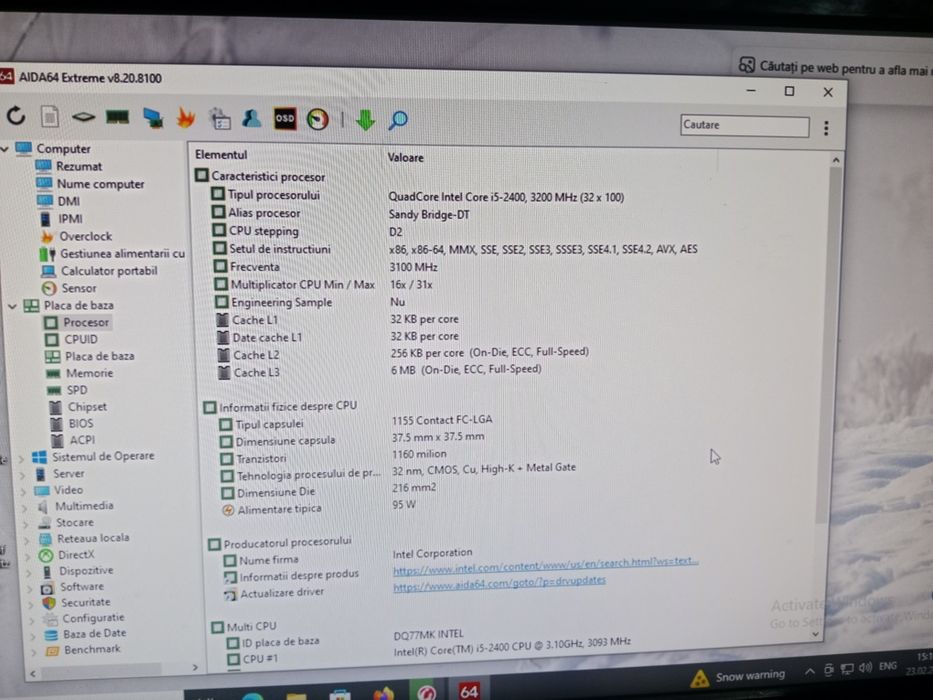Viewport: 933px width, 700px height.
Task: Show hidden system tray icons chevron
Action: (810, 671)
